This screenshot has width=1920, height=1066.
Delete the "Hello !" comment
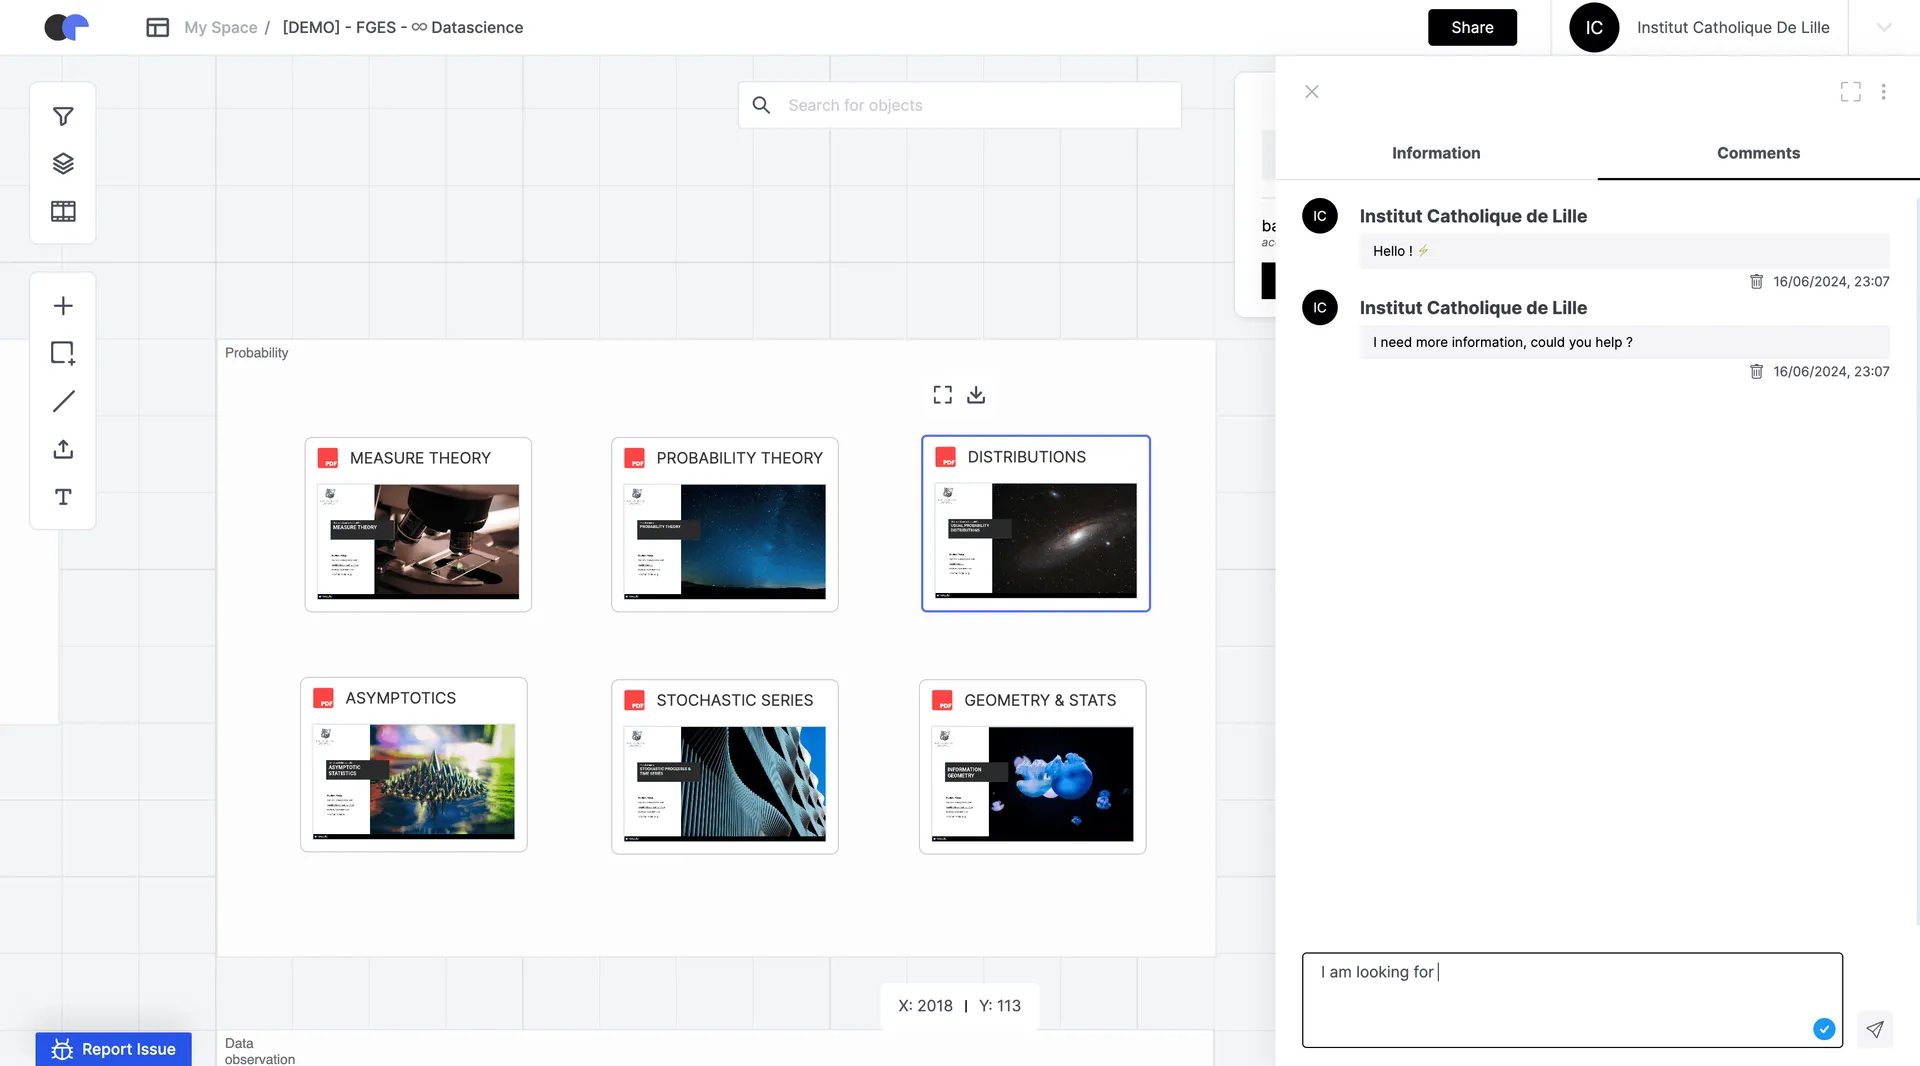point(1756,282)
